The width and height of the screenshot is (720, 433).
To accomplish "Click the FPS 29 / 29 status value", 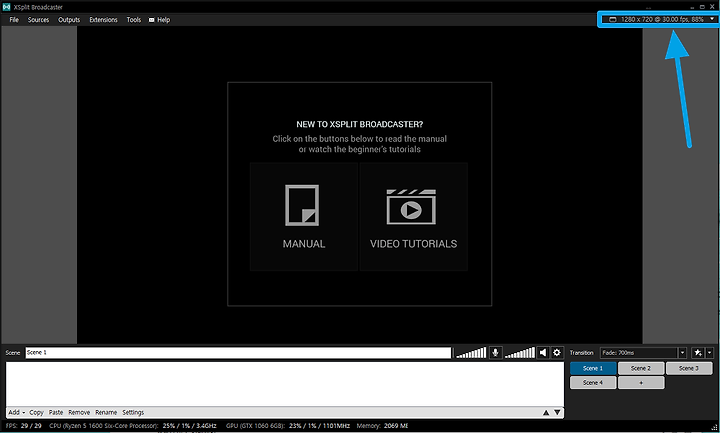I will [31, 426].
